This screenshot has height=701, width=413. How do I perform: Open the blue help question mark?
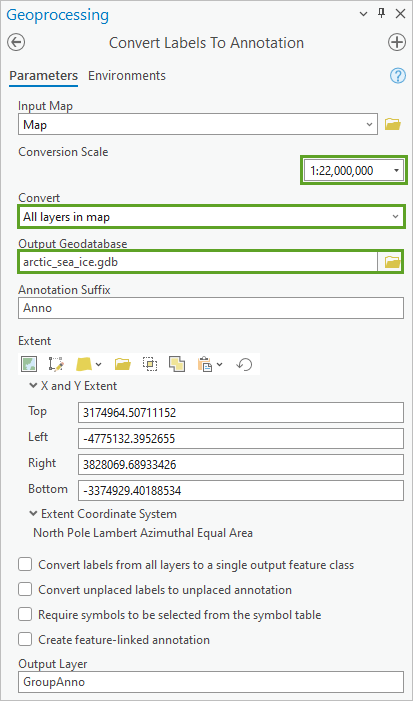click(x=398, y=76)
